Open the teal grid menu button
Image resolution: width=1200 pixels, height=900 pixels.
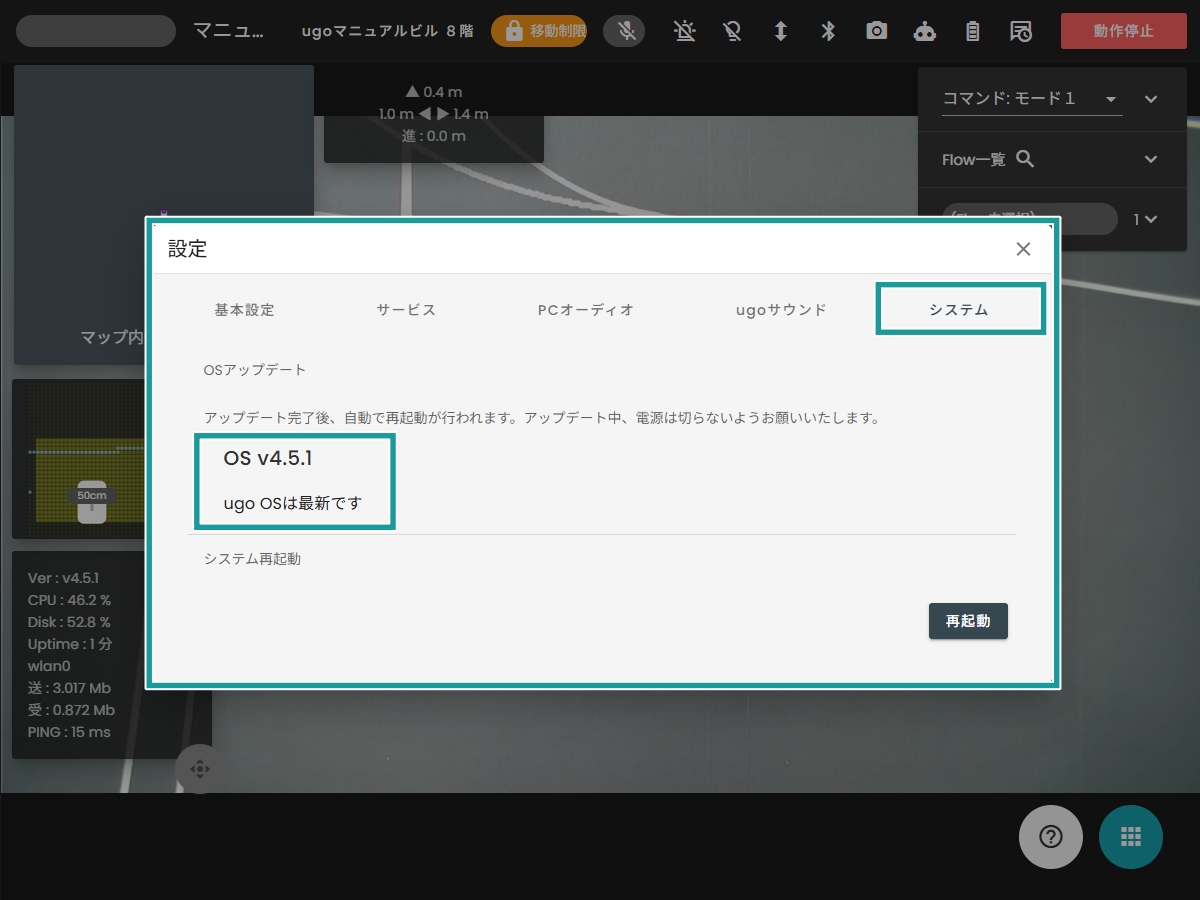[x=1131, y=837]
